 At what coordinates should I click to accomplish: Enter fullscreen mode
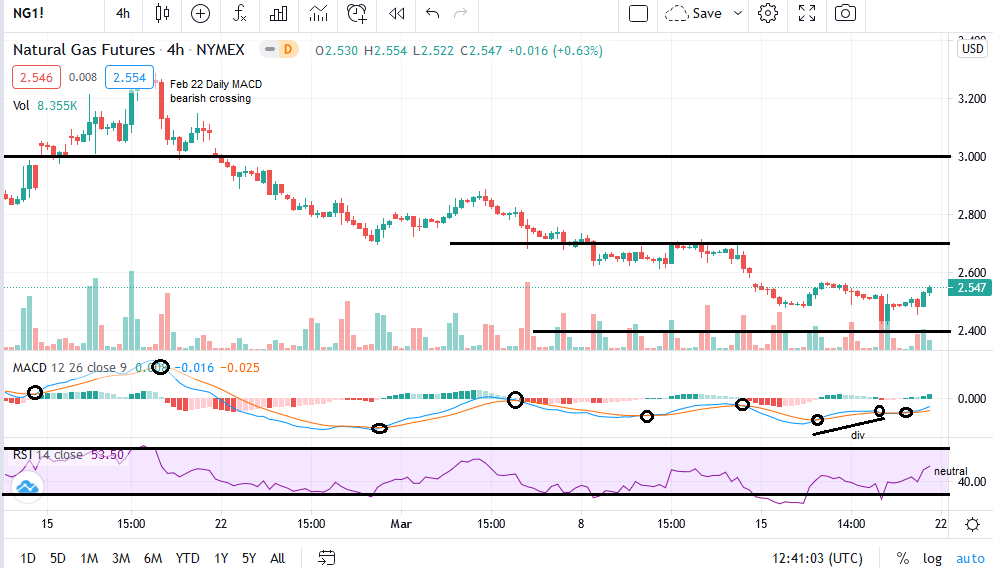tap(807, 13)
